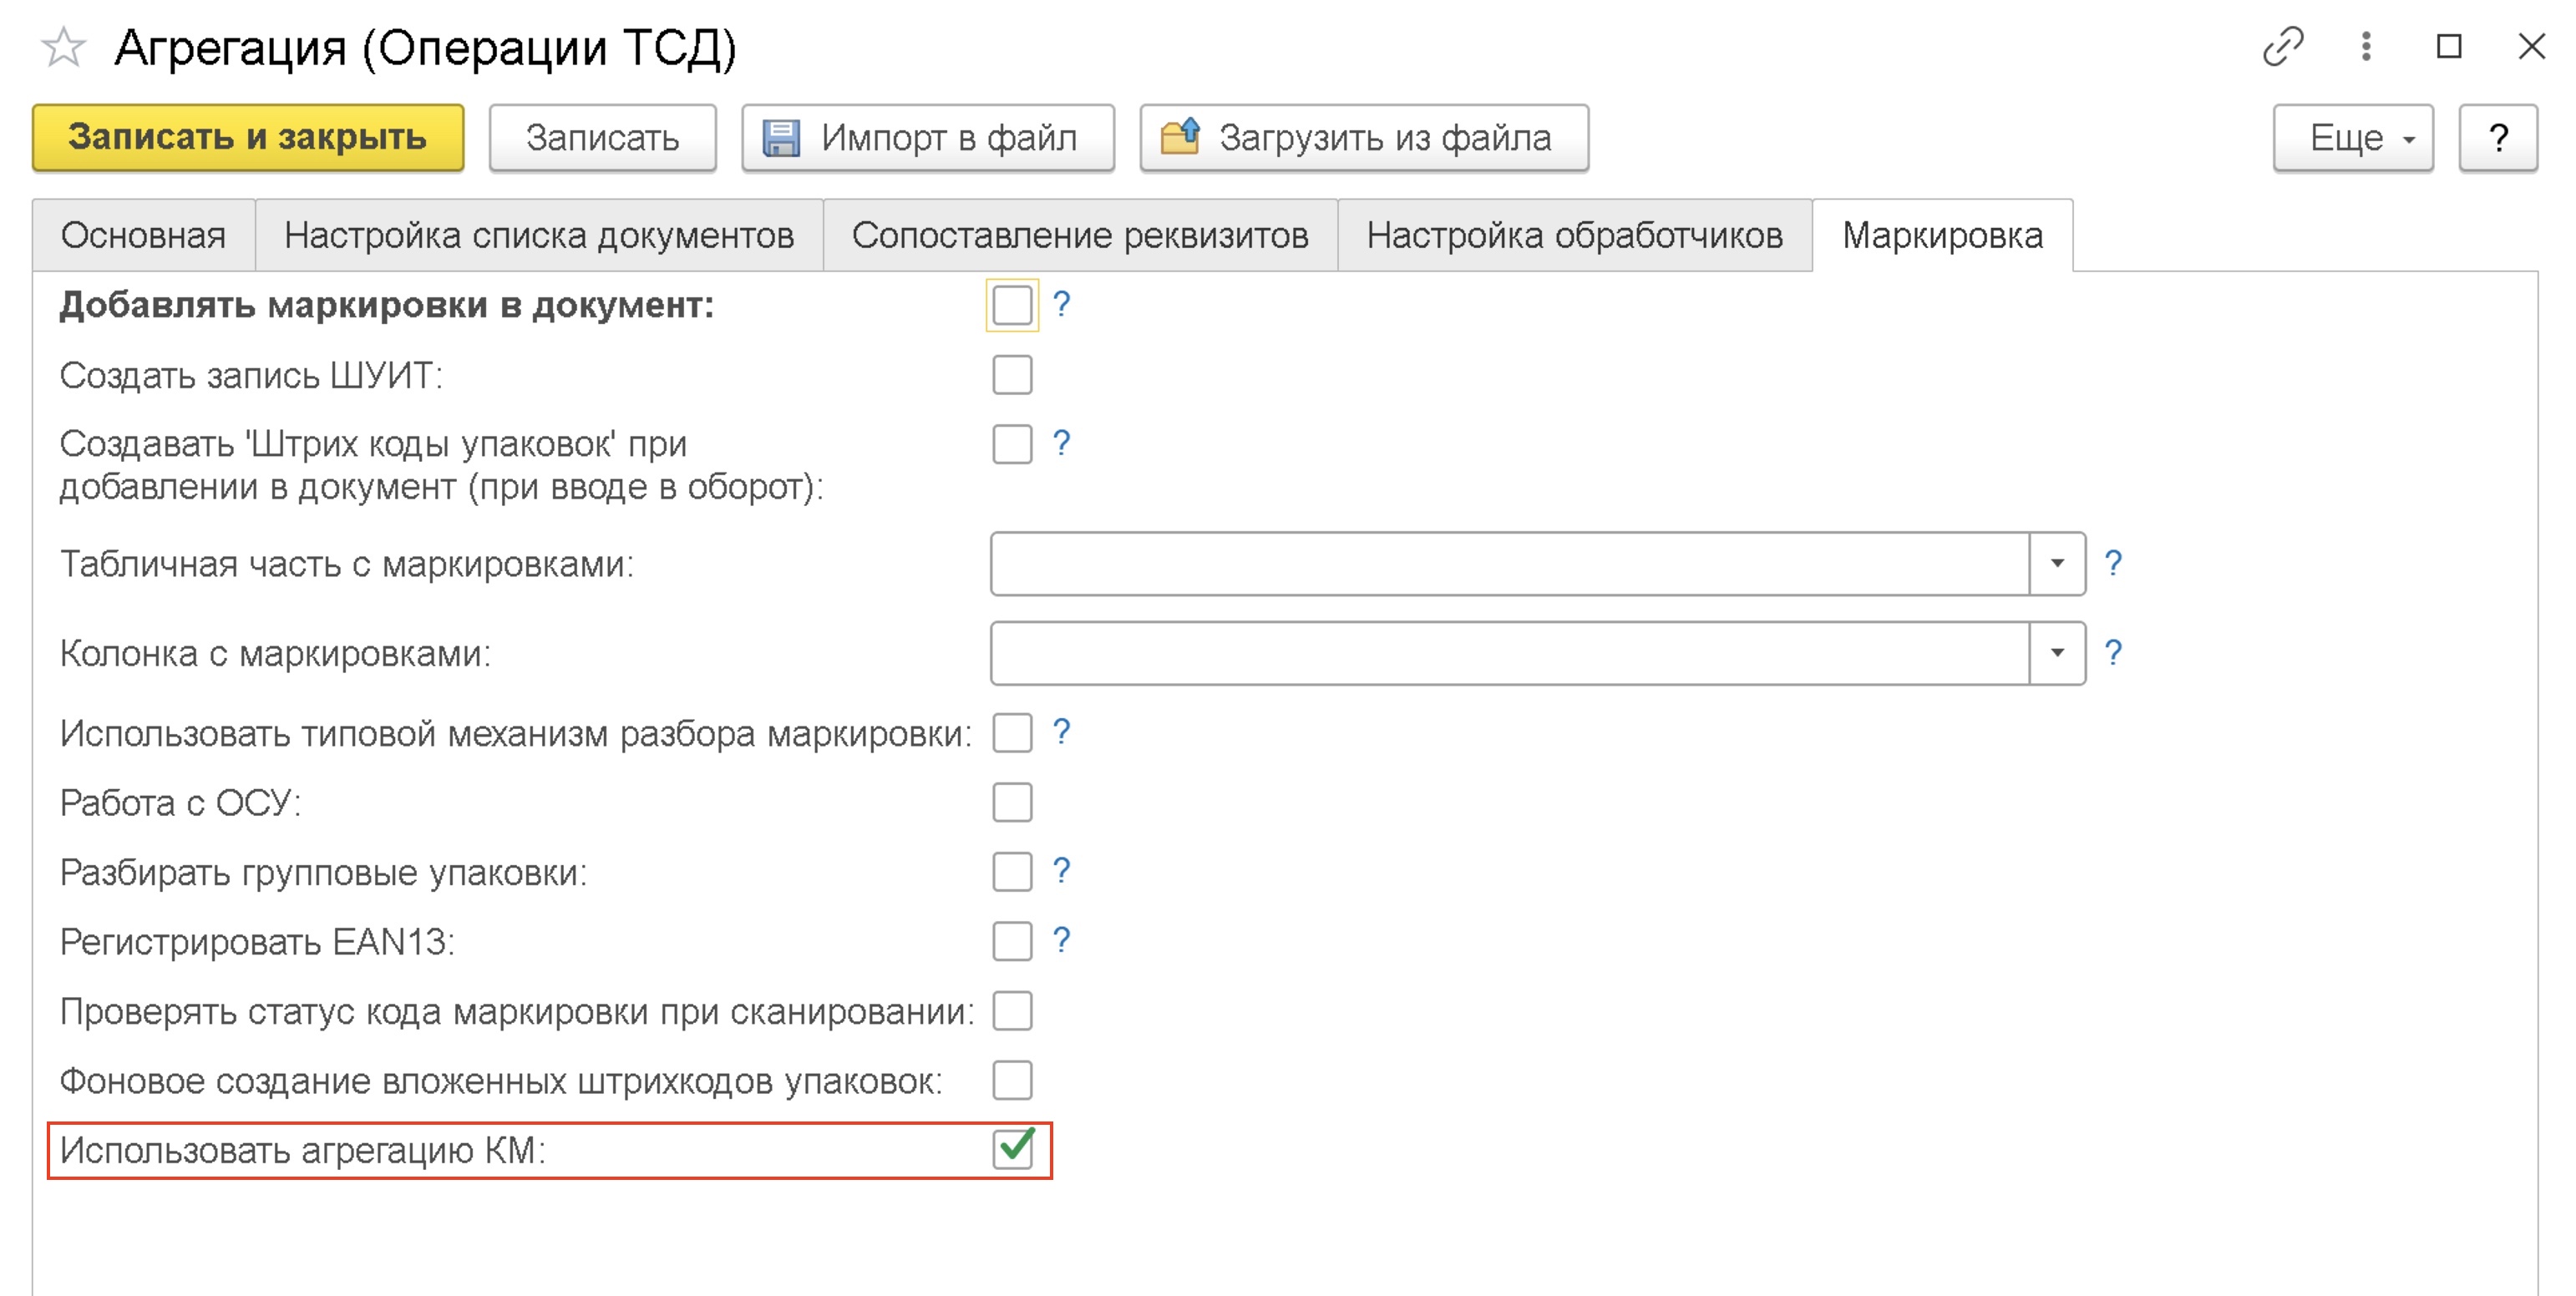This screenshot has width=2576, height=1296.
Task: Uncheck 'Использовать агрегацию КМ' checkbox
Action: pos(1012,1149)
